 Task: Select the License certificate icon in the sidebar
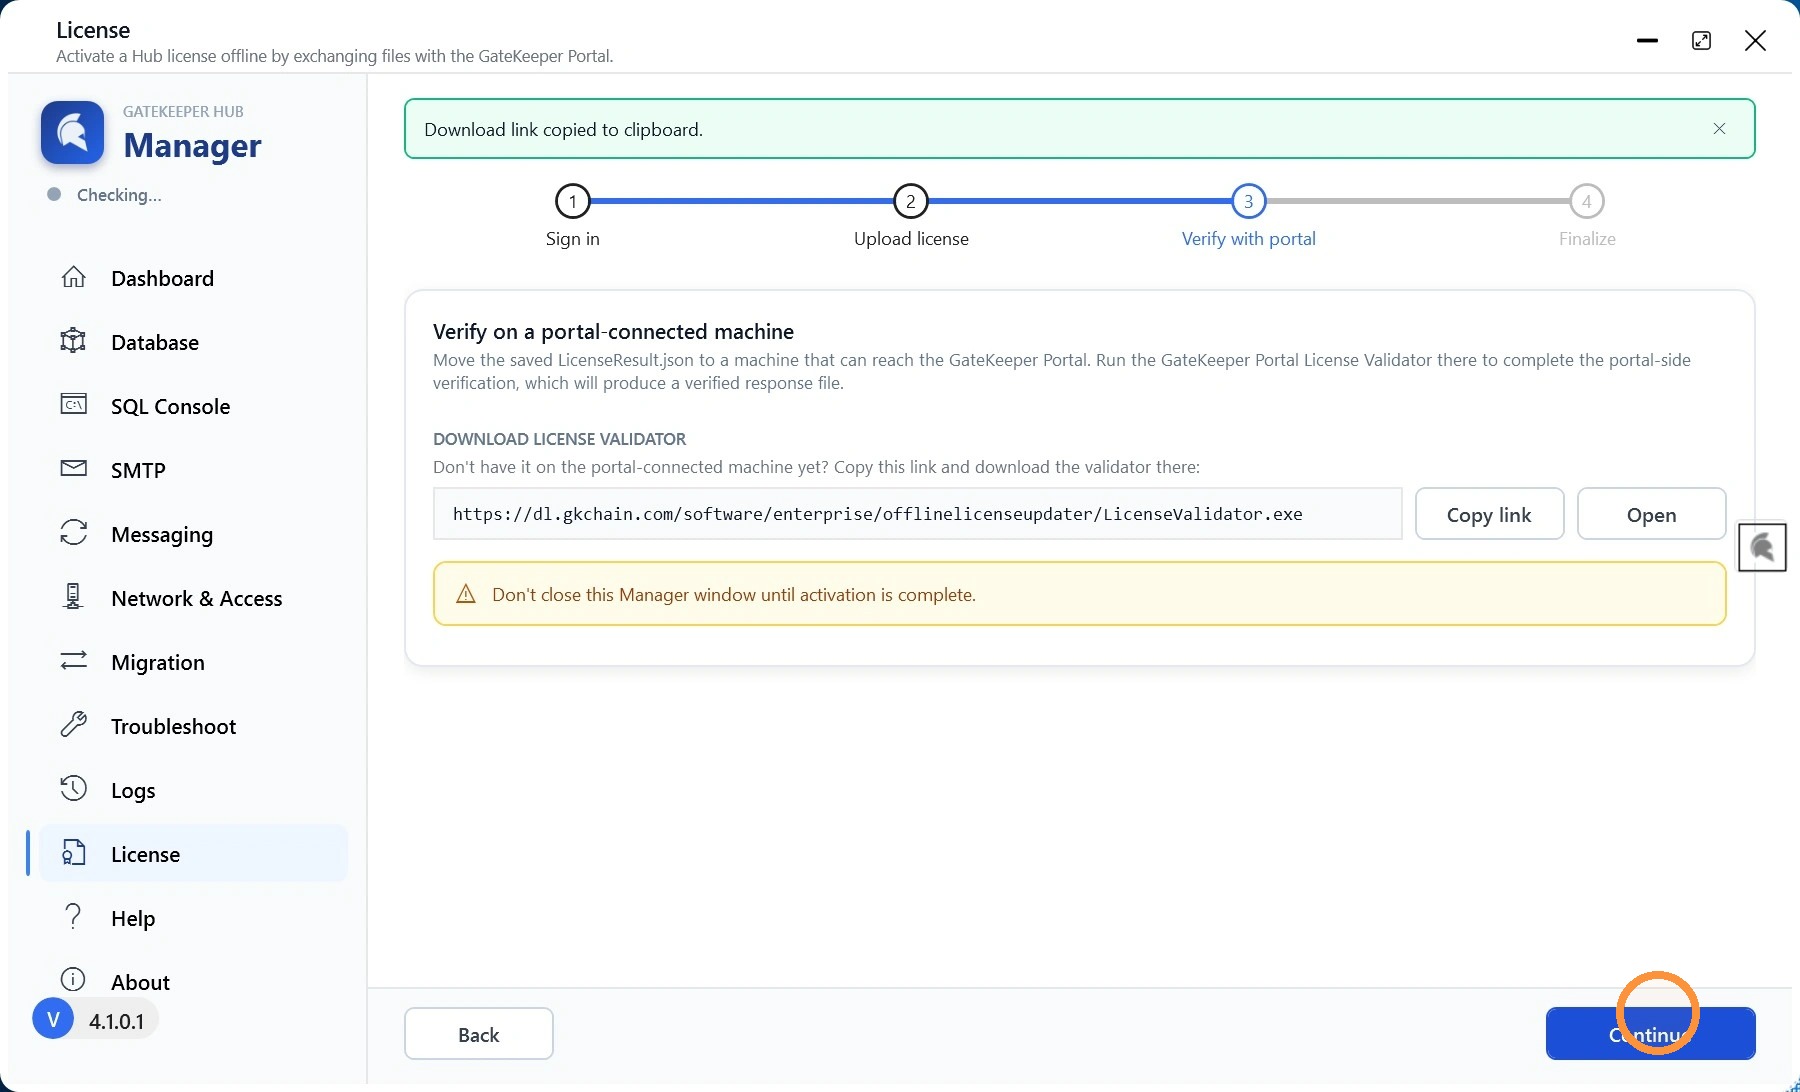click(x=74, y=852)
